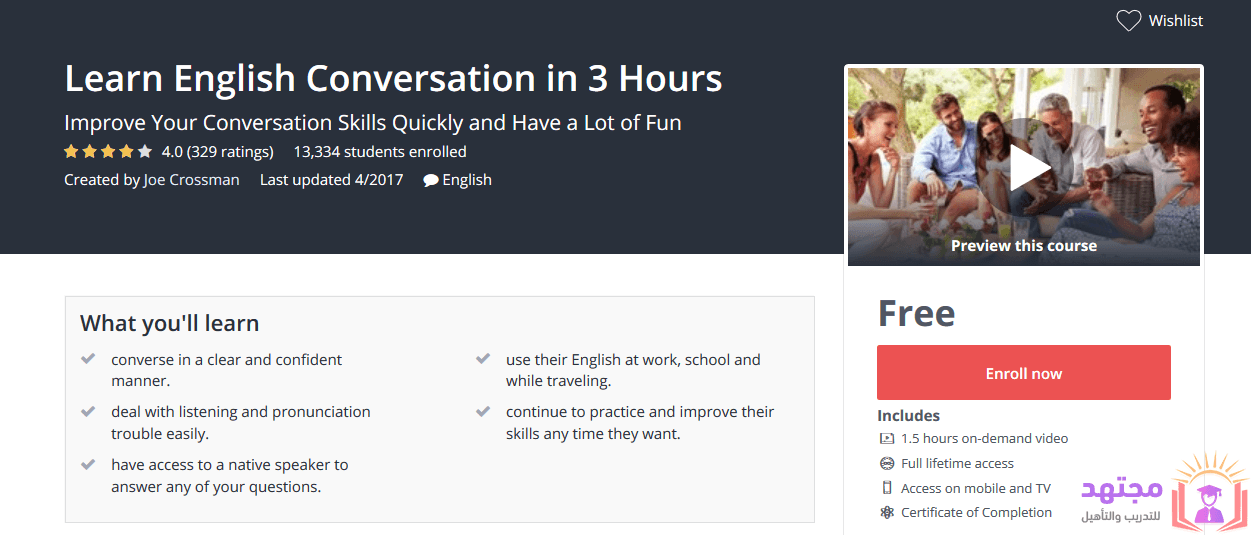
Task: Click the checkmark beside 'deal with listening'
Action: pos(88,411)
